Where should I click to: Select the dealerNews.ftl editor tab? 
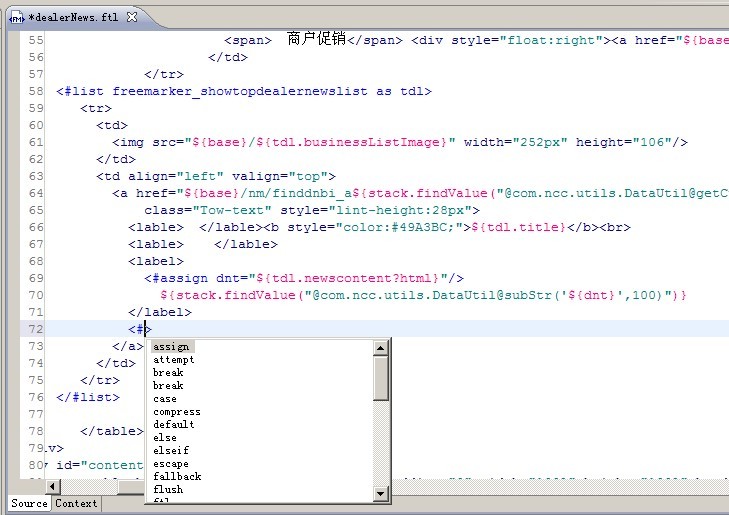click(x=70, y=18)
